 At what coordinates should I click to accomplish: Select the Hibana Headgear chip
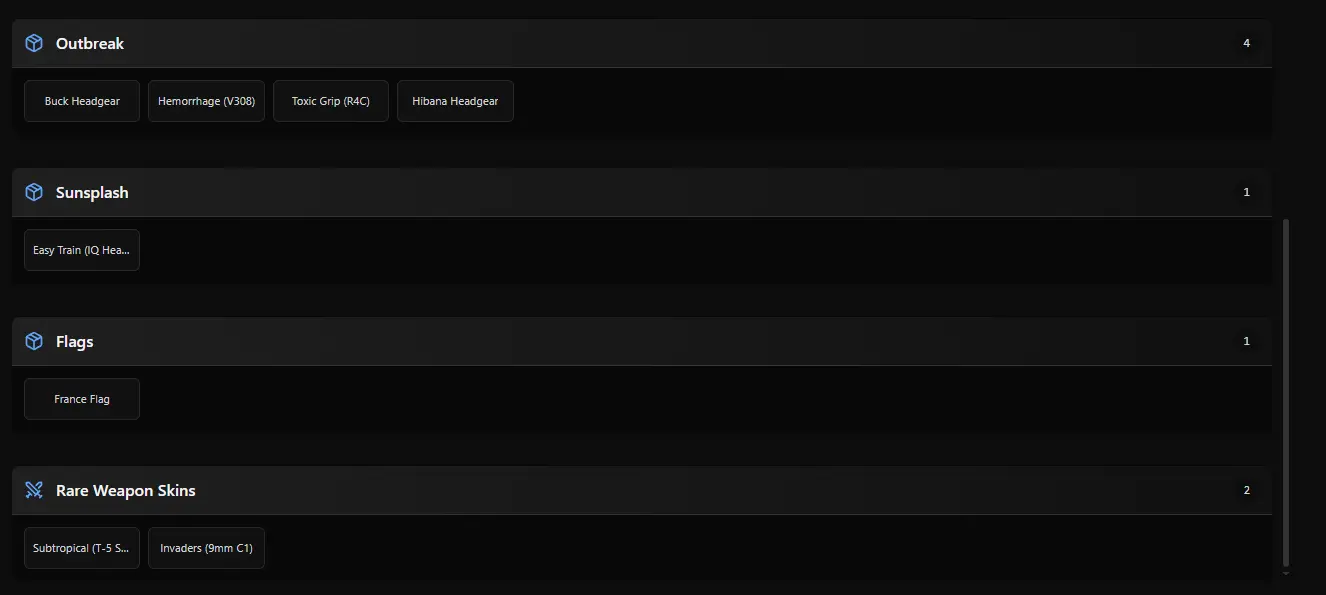tap(455, 101)
